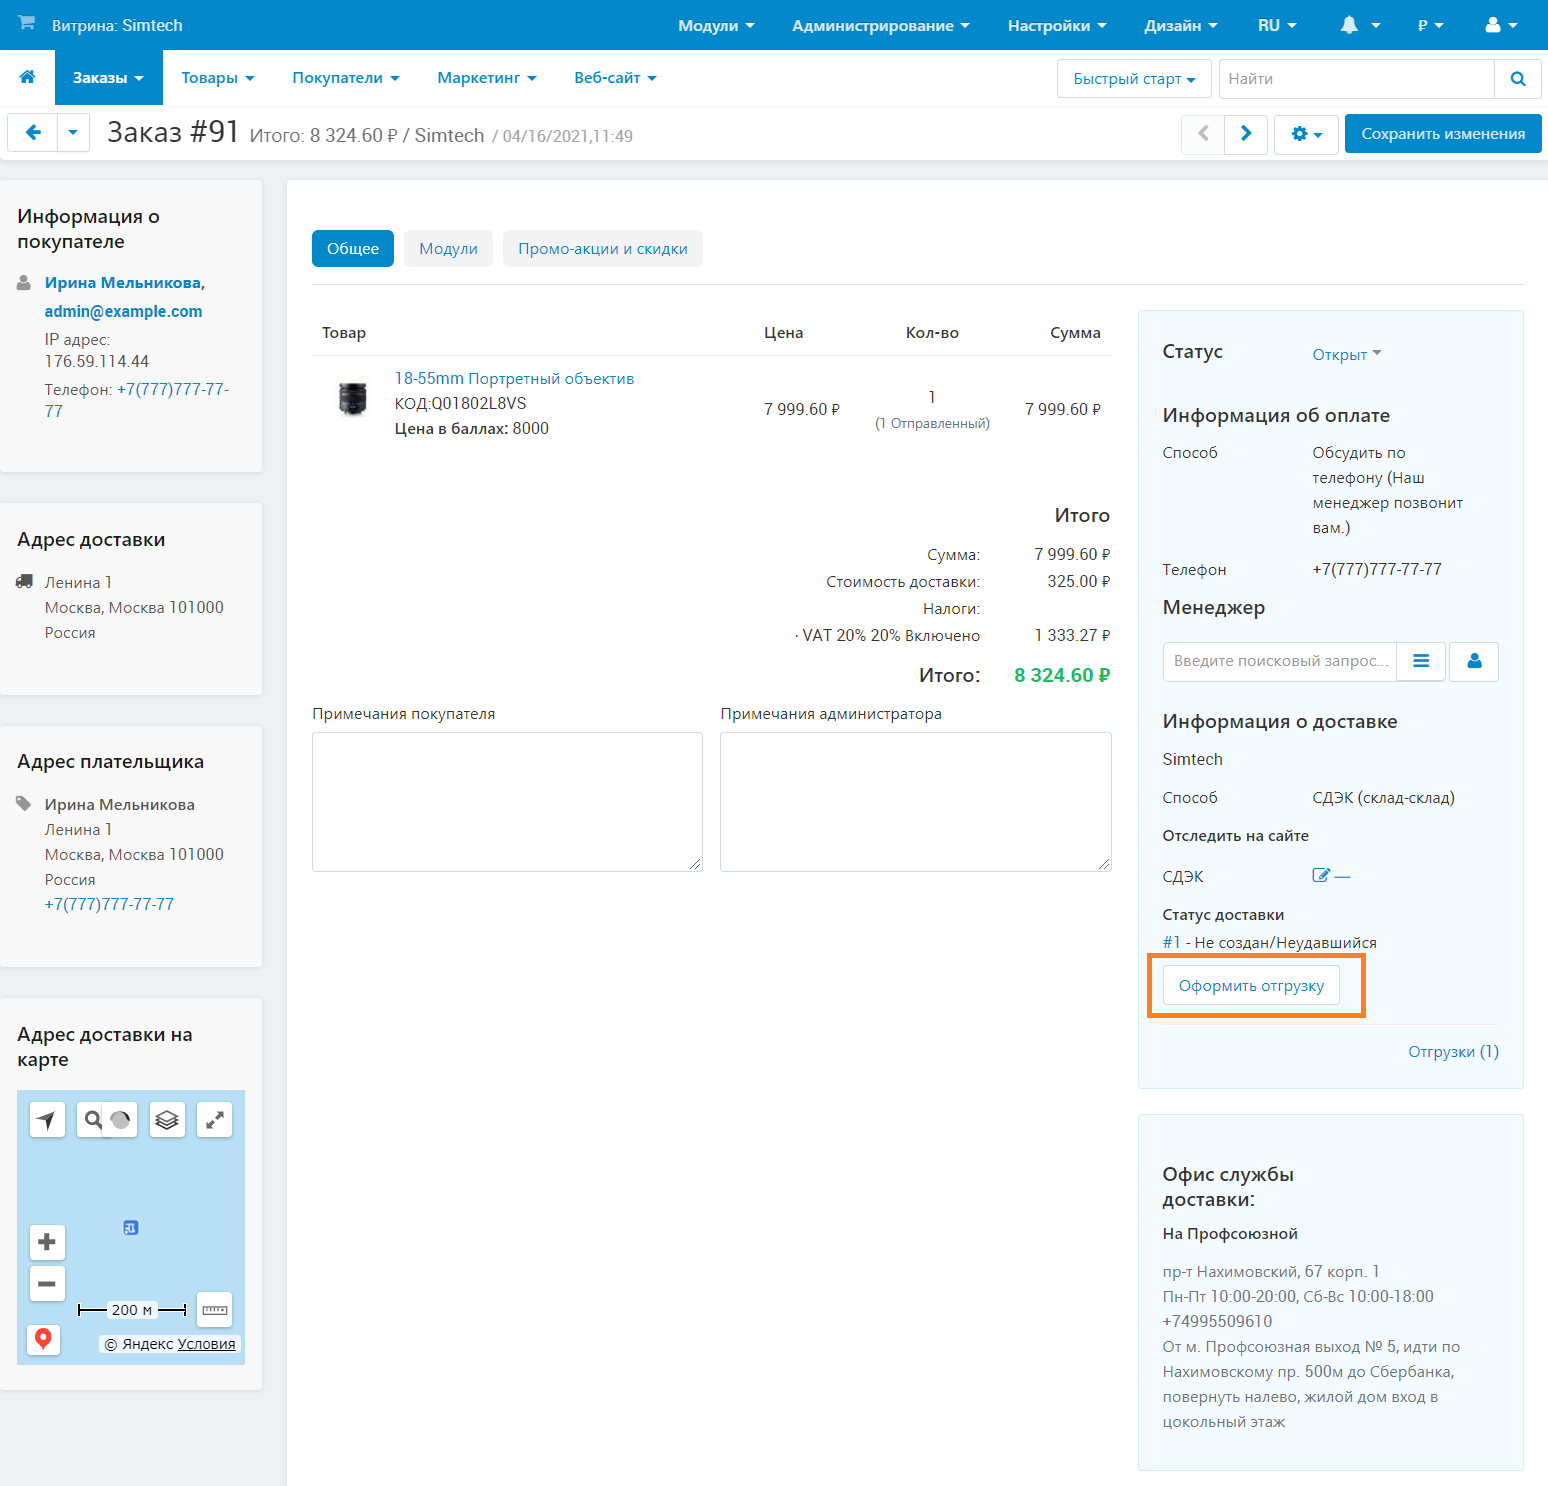Screen dimensions: 1548x1486
Task: Expand the gear settings dropdown
Action: tap(1306, 134)
